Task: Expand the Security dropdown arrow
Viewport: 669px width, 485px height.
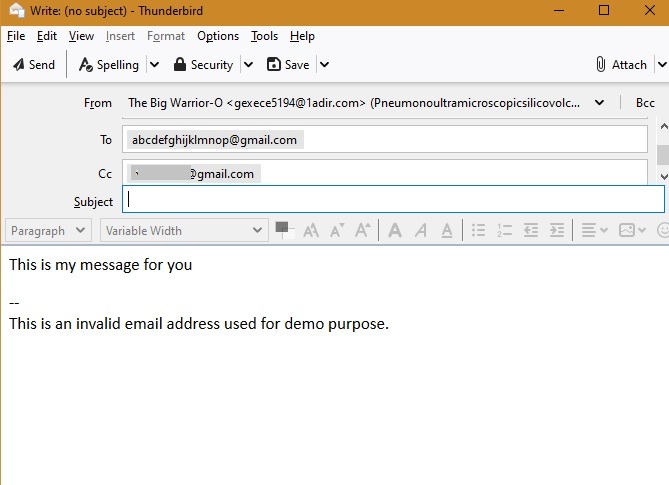Action: [248, 65]
